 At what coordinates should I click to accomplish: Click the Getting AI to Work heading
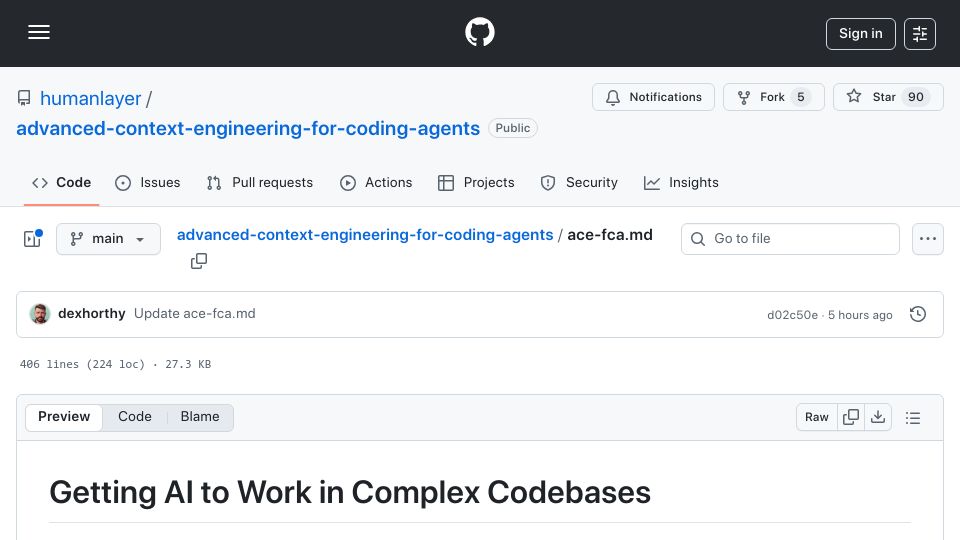pos(350,492)
